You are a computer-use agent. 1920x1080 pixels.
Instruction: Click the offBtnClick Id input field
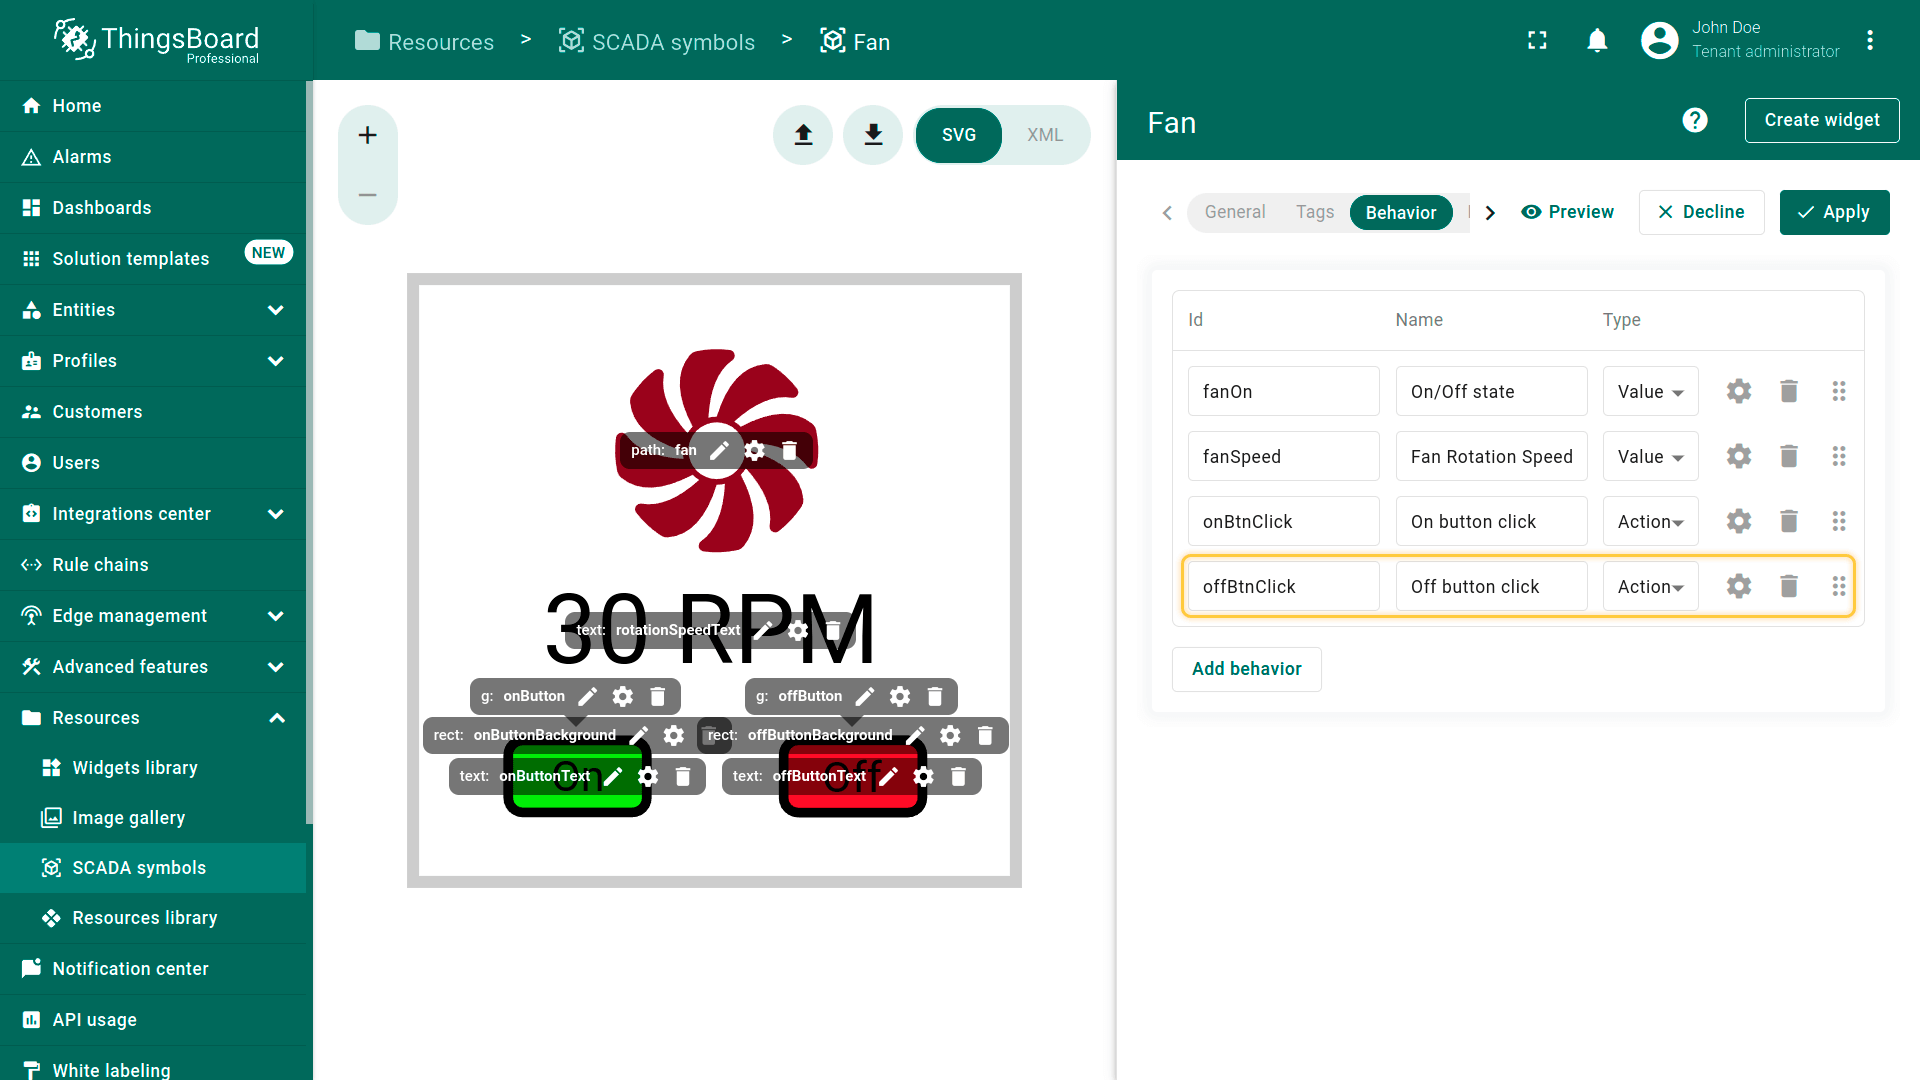tap(1283, 587)
